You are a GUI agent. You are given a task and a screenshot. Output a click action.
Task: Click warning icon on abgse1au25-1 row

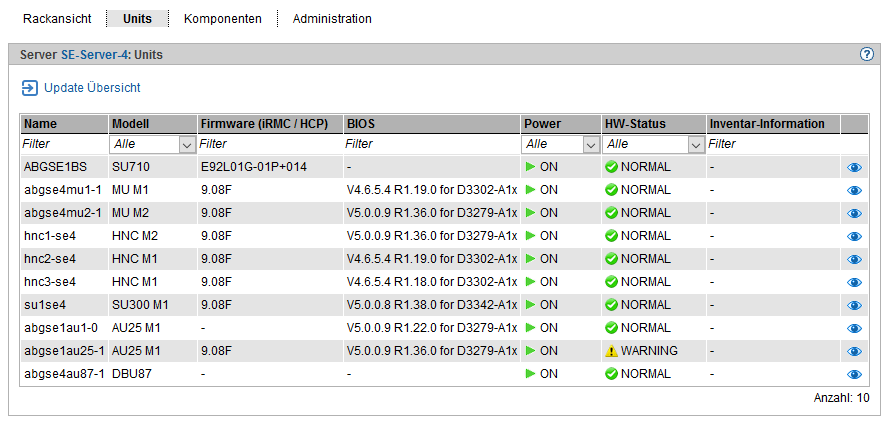pyautogui.click(x=611, y=351)
